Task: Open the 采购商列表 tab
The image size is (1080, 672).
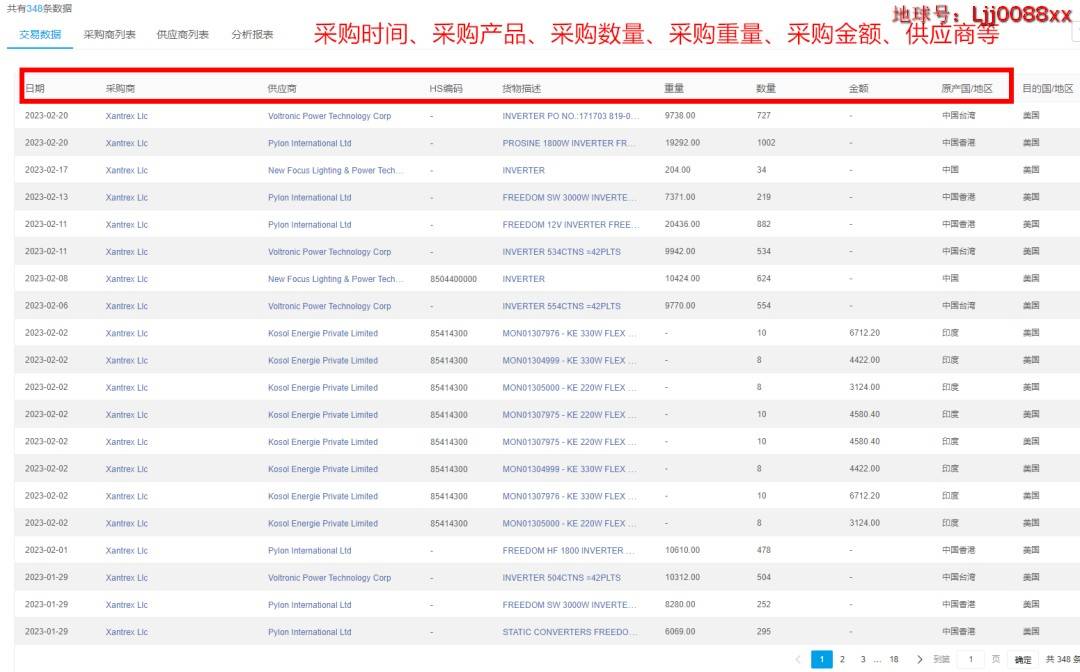Action: point(110,34)
